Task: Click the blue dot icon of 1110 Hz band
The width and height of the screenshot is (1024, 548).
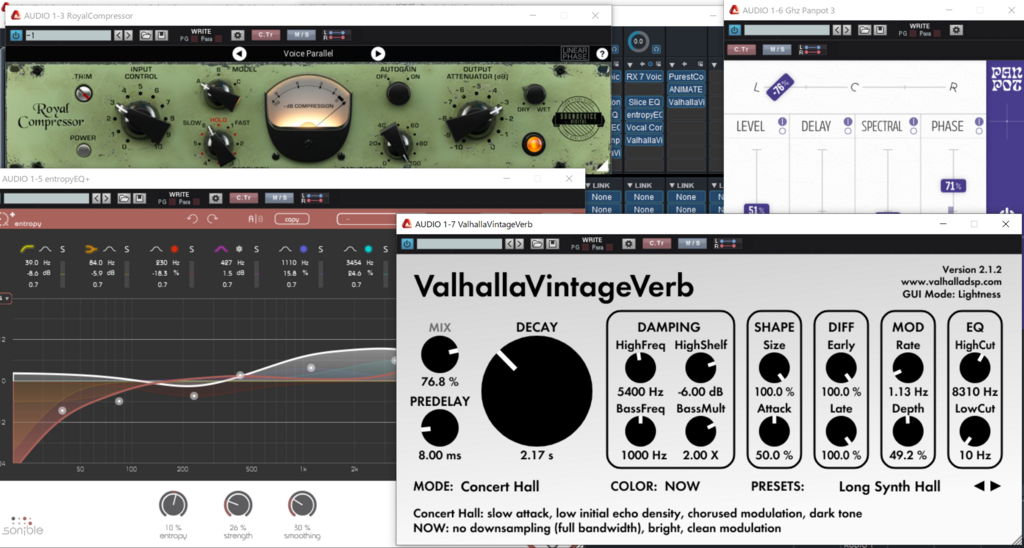Action: coord(303,249)
